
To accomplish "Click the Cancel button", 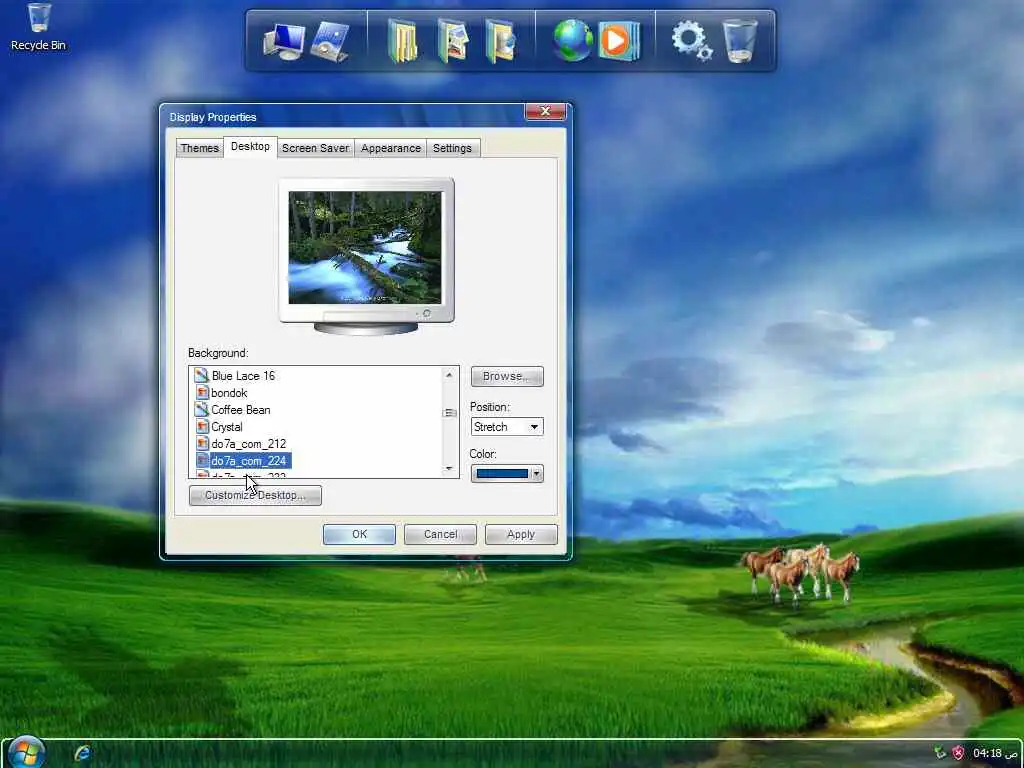I will click(440, 534).
